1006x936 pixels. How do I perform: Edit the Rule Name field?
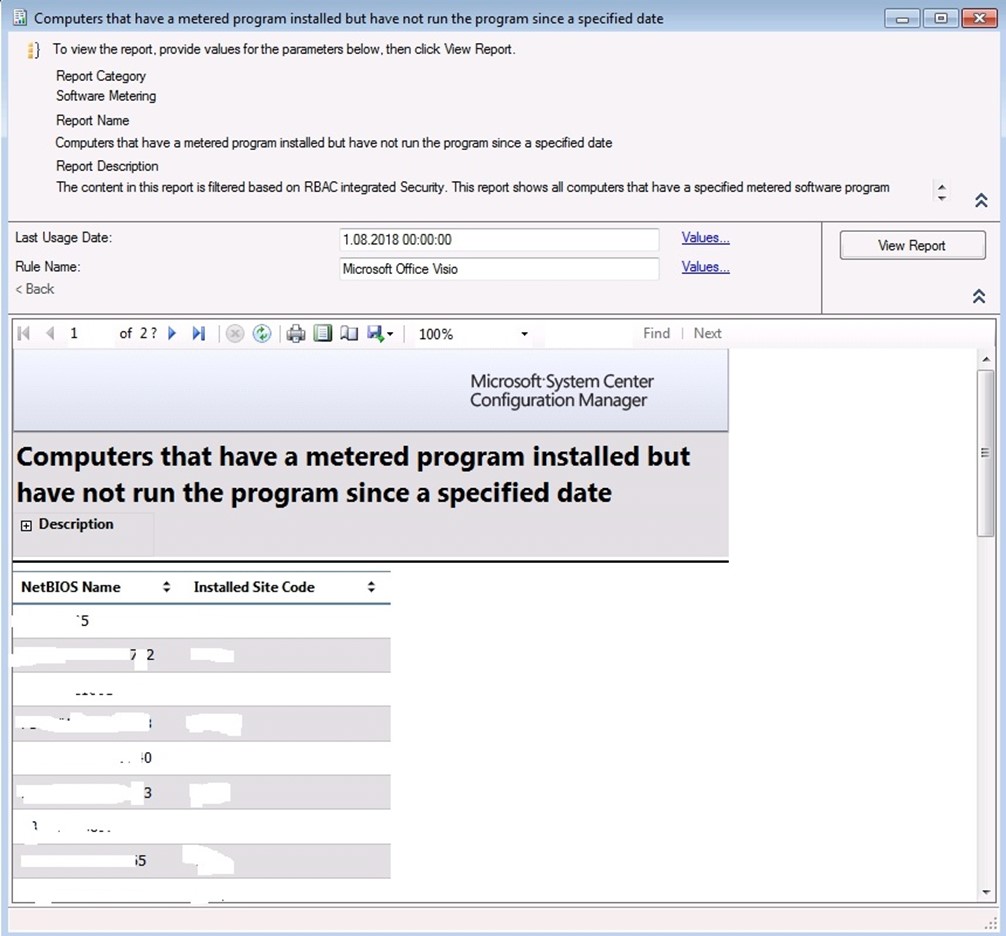coord(499,269)
